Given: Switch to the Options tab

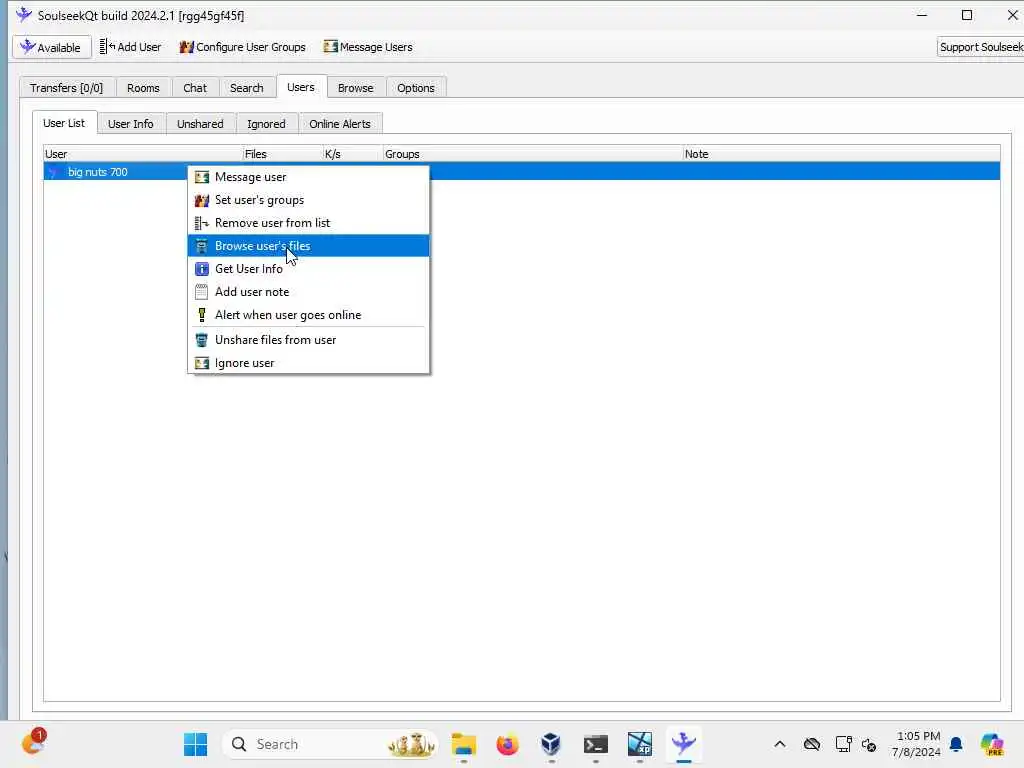Looking at the screenshot, I should (415, 88).
